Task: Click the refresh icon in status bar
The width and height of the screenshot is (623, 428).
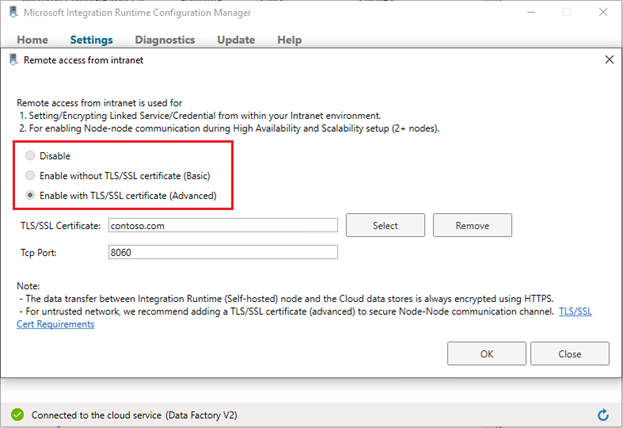Action: click(x=603, y=415)
